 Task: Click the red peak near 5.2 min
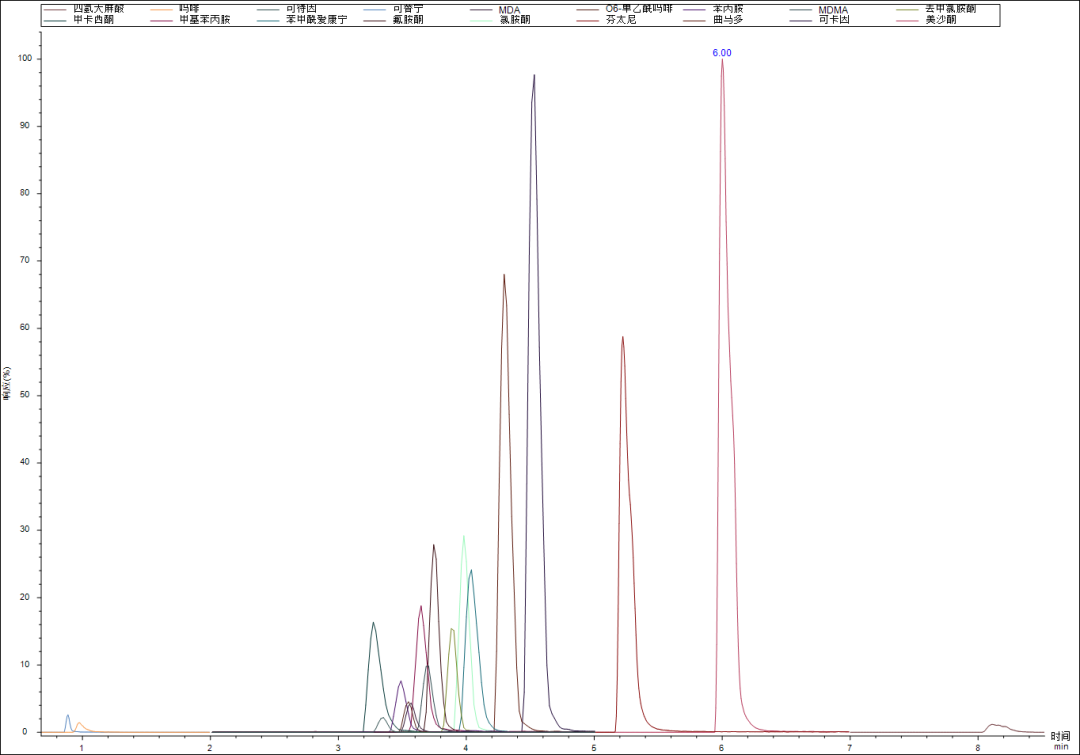pyautogui.click(x=623, y=338)
